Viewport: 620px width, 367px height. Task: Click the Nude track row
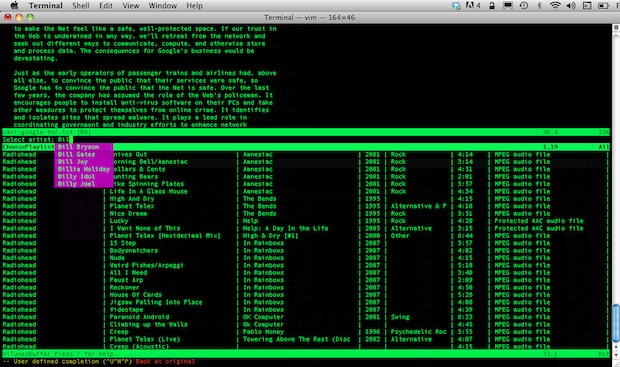[x=117, y=258]
